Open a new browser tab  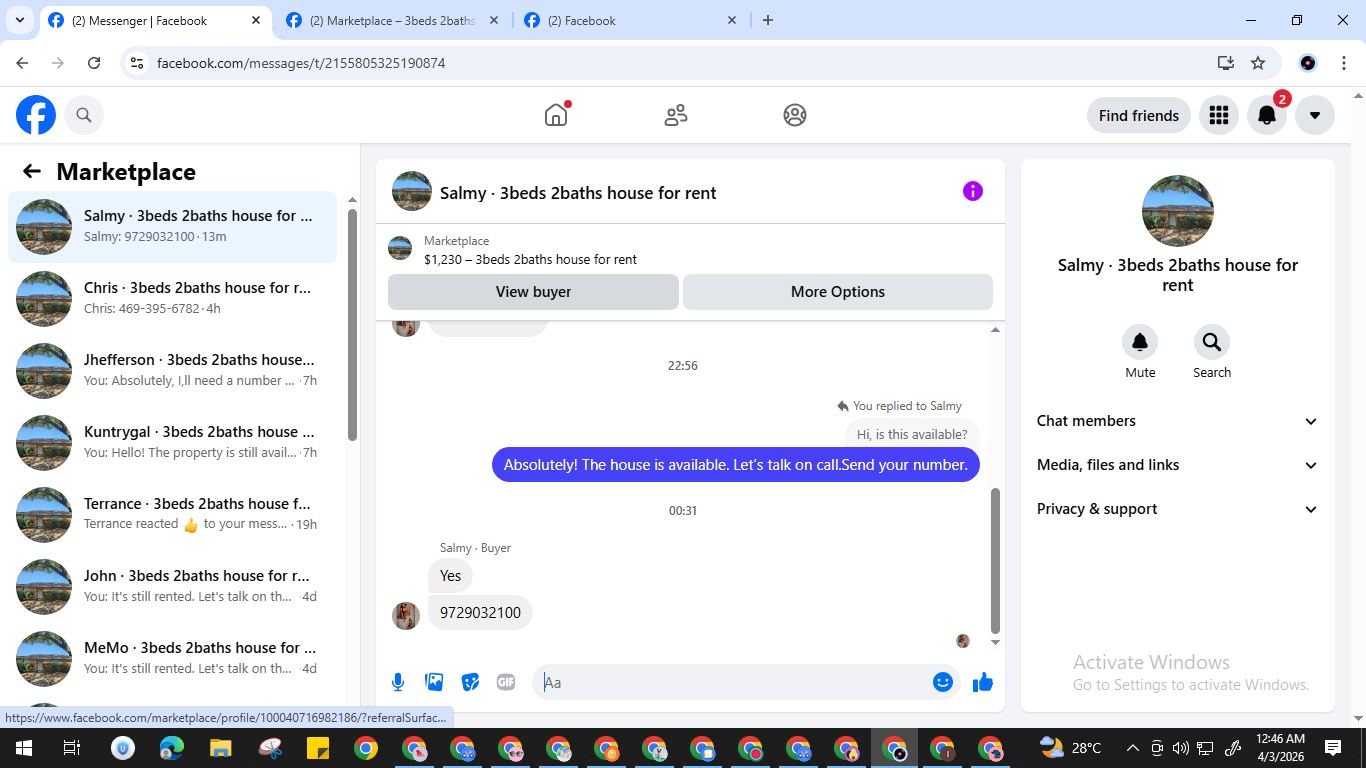click(768, 20)
